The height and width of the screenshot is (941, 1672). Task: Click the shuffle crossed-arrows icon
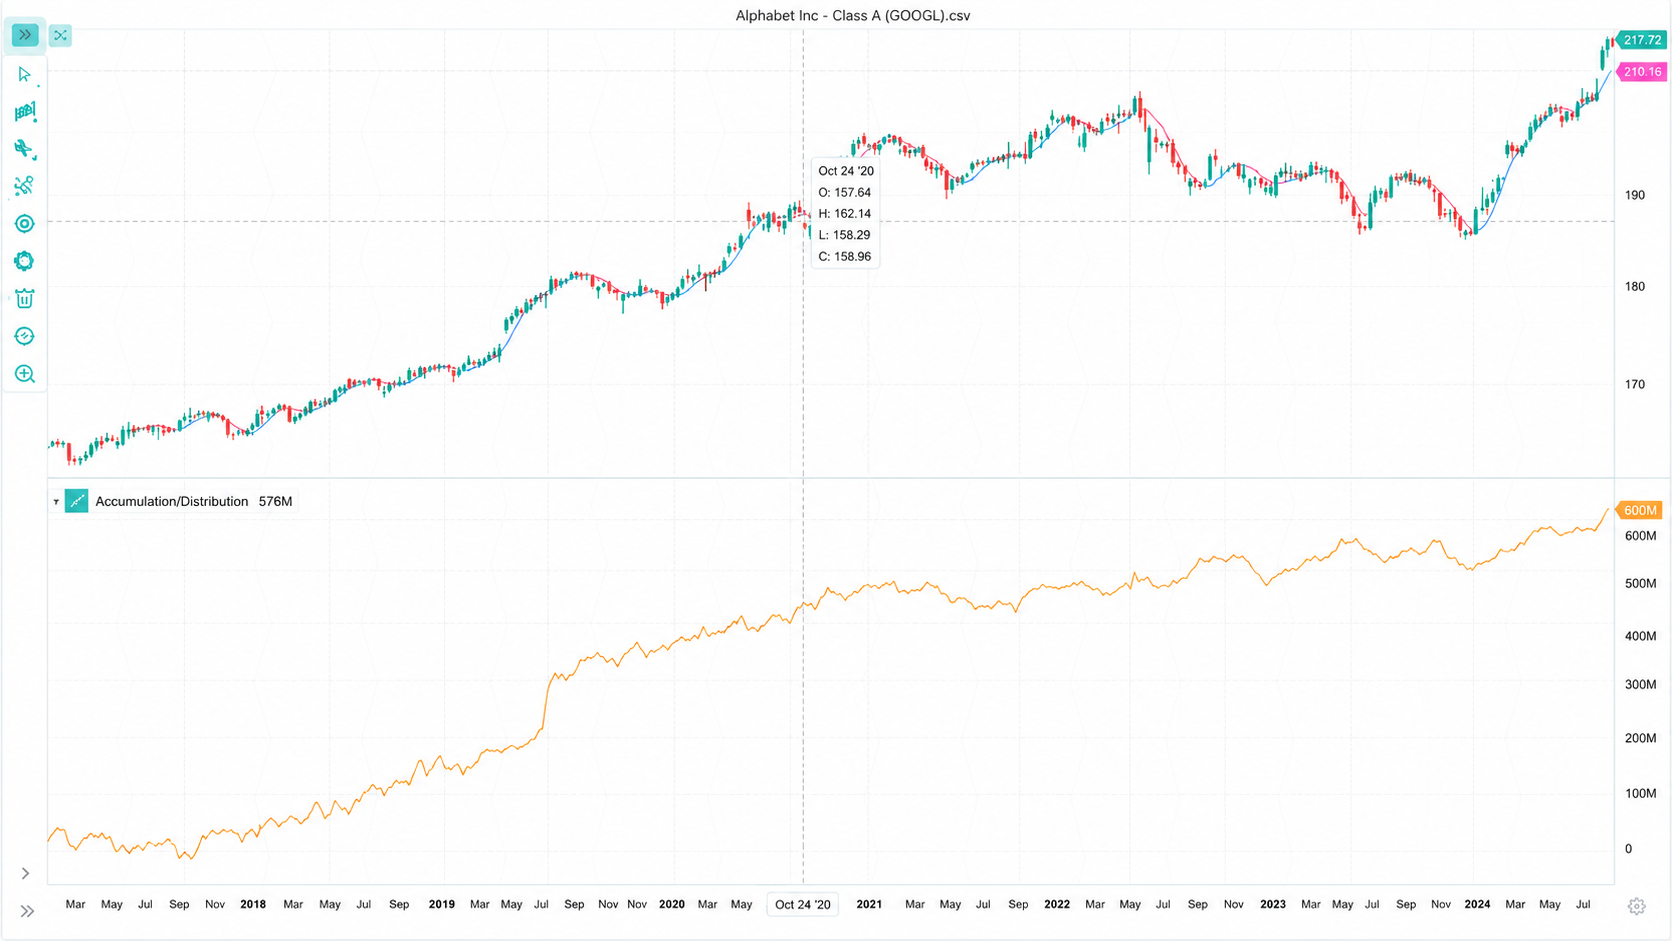pyautogui.click(x=60, y=36)
